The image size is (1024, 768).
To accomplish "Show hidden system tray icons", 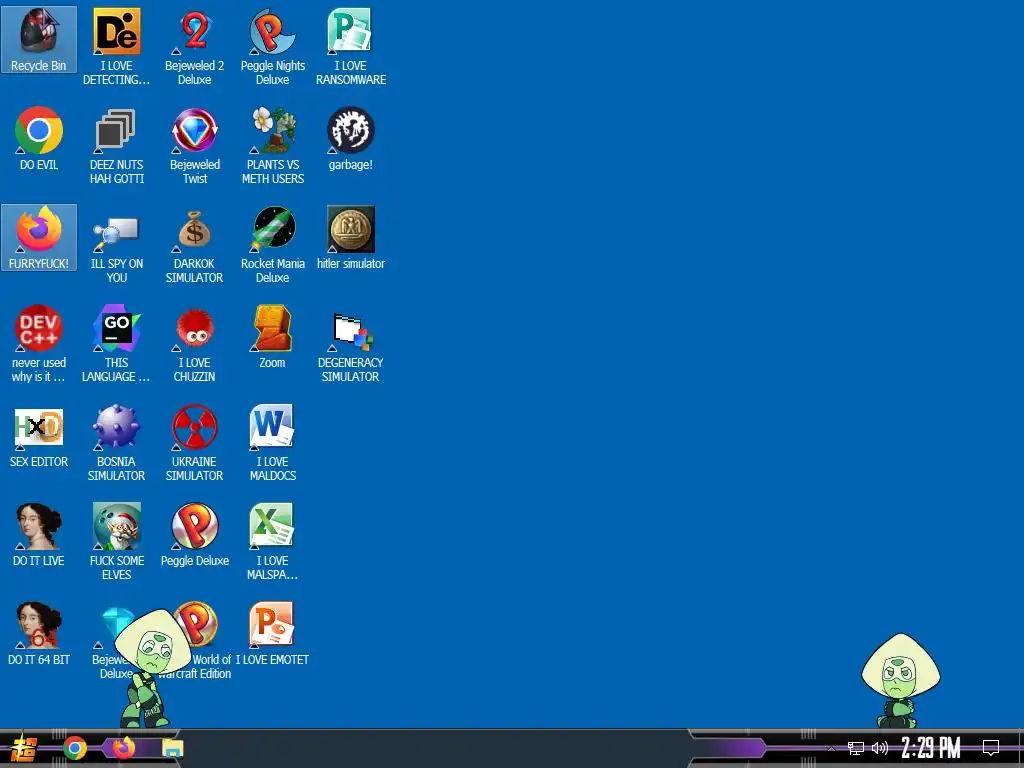I will [x=831, y=748].
